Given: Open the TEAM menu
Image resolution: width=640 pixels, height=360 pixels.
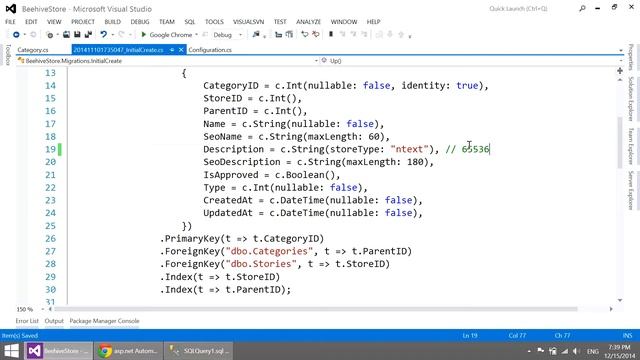Looking at the screenshot, I should [167, 22].
